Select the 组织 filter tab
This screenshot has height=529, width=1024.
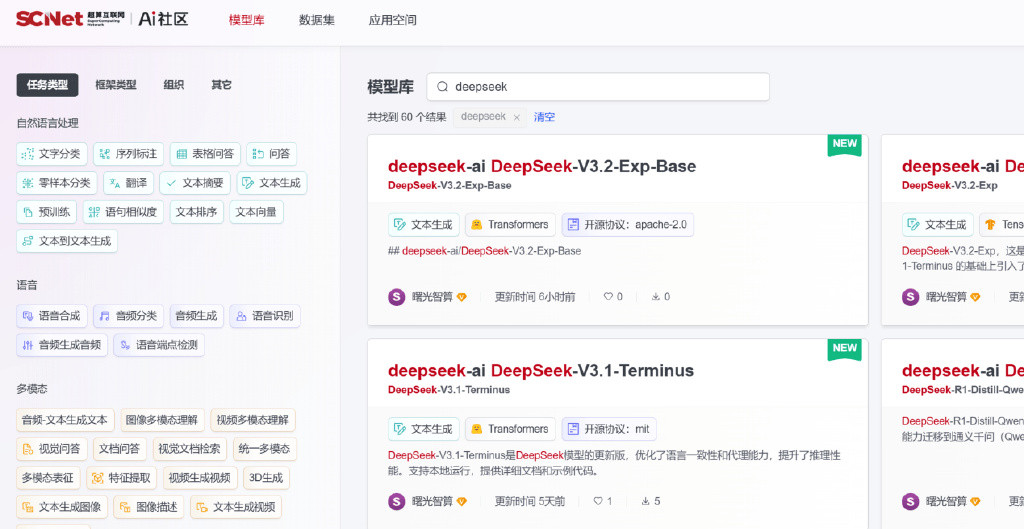pos(173,85)
